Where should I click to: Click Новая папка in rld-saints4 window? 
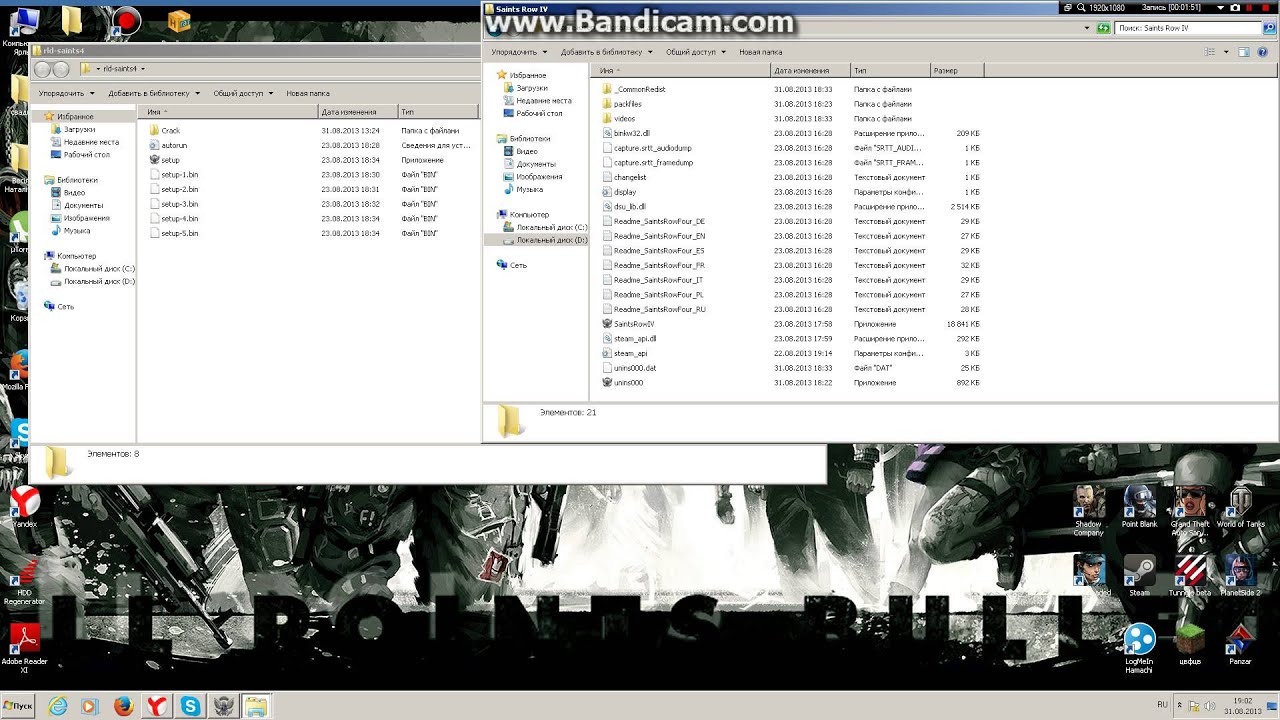point(308,93)
